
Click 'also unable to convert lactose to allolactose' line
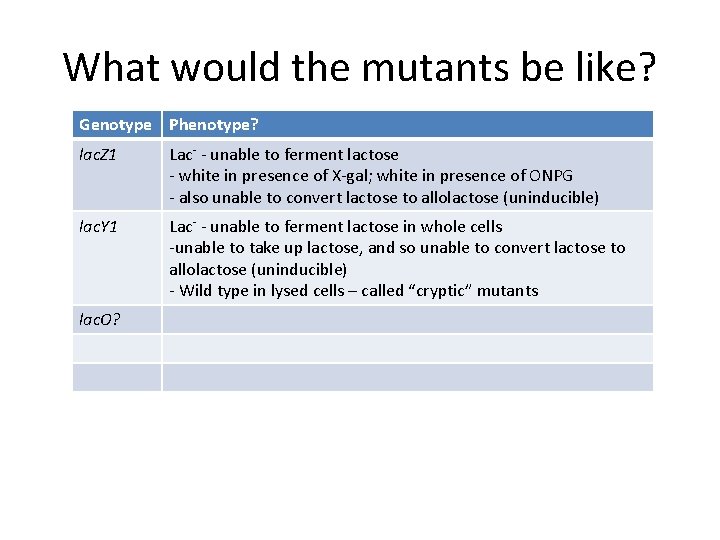[384, 198]
